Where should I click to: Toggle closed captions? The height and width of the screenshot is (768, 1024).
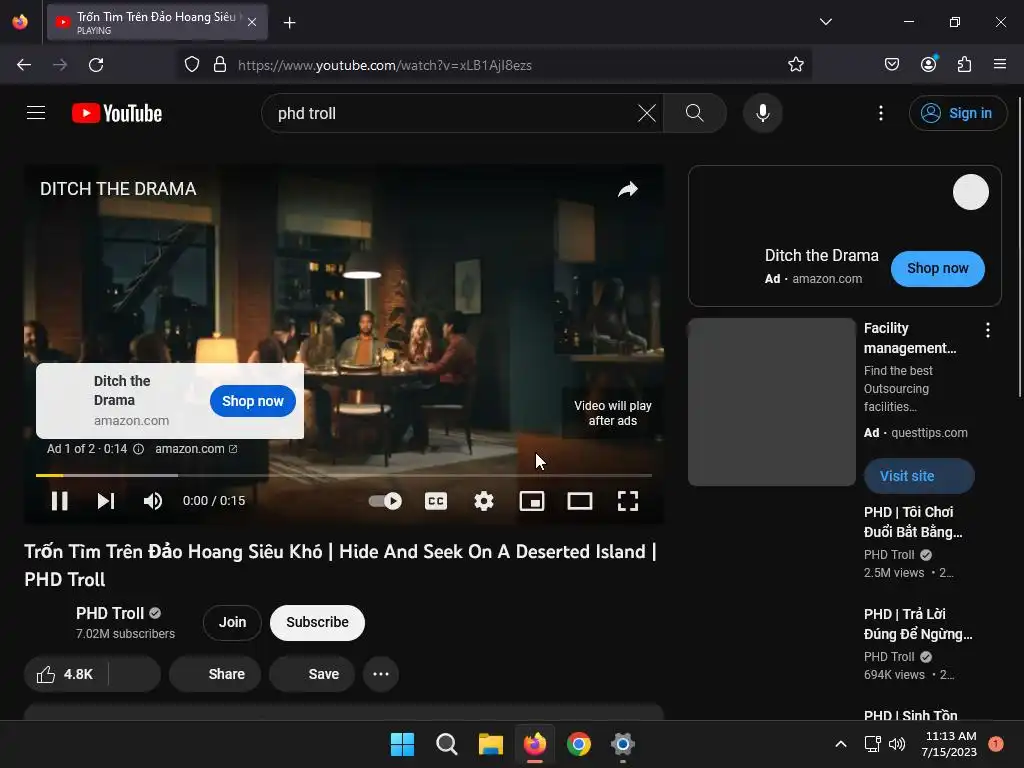click(436, 501)
